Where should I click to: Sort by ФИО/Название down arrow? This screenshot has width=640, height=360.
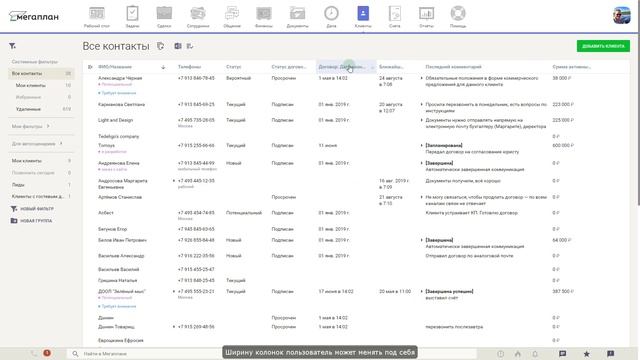163,67
